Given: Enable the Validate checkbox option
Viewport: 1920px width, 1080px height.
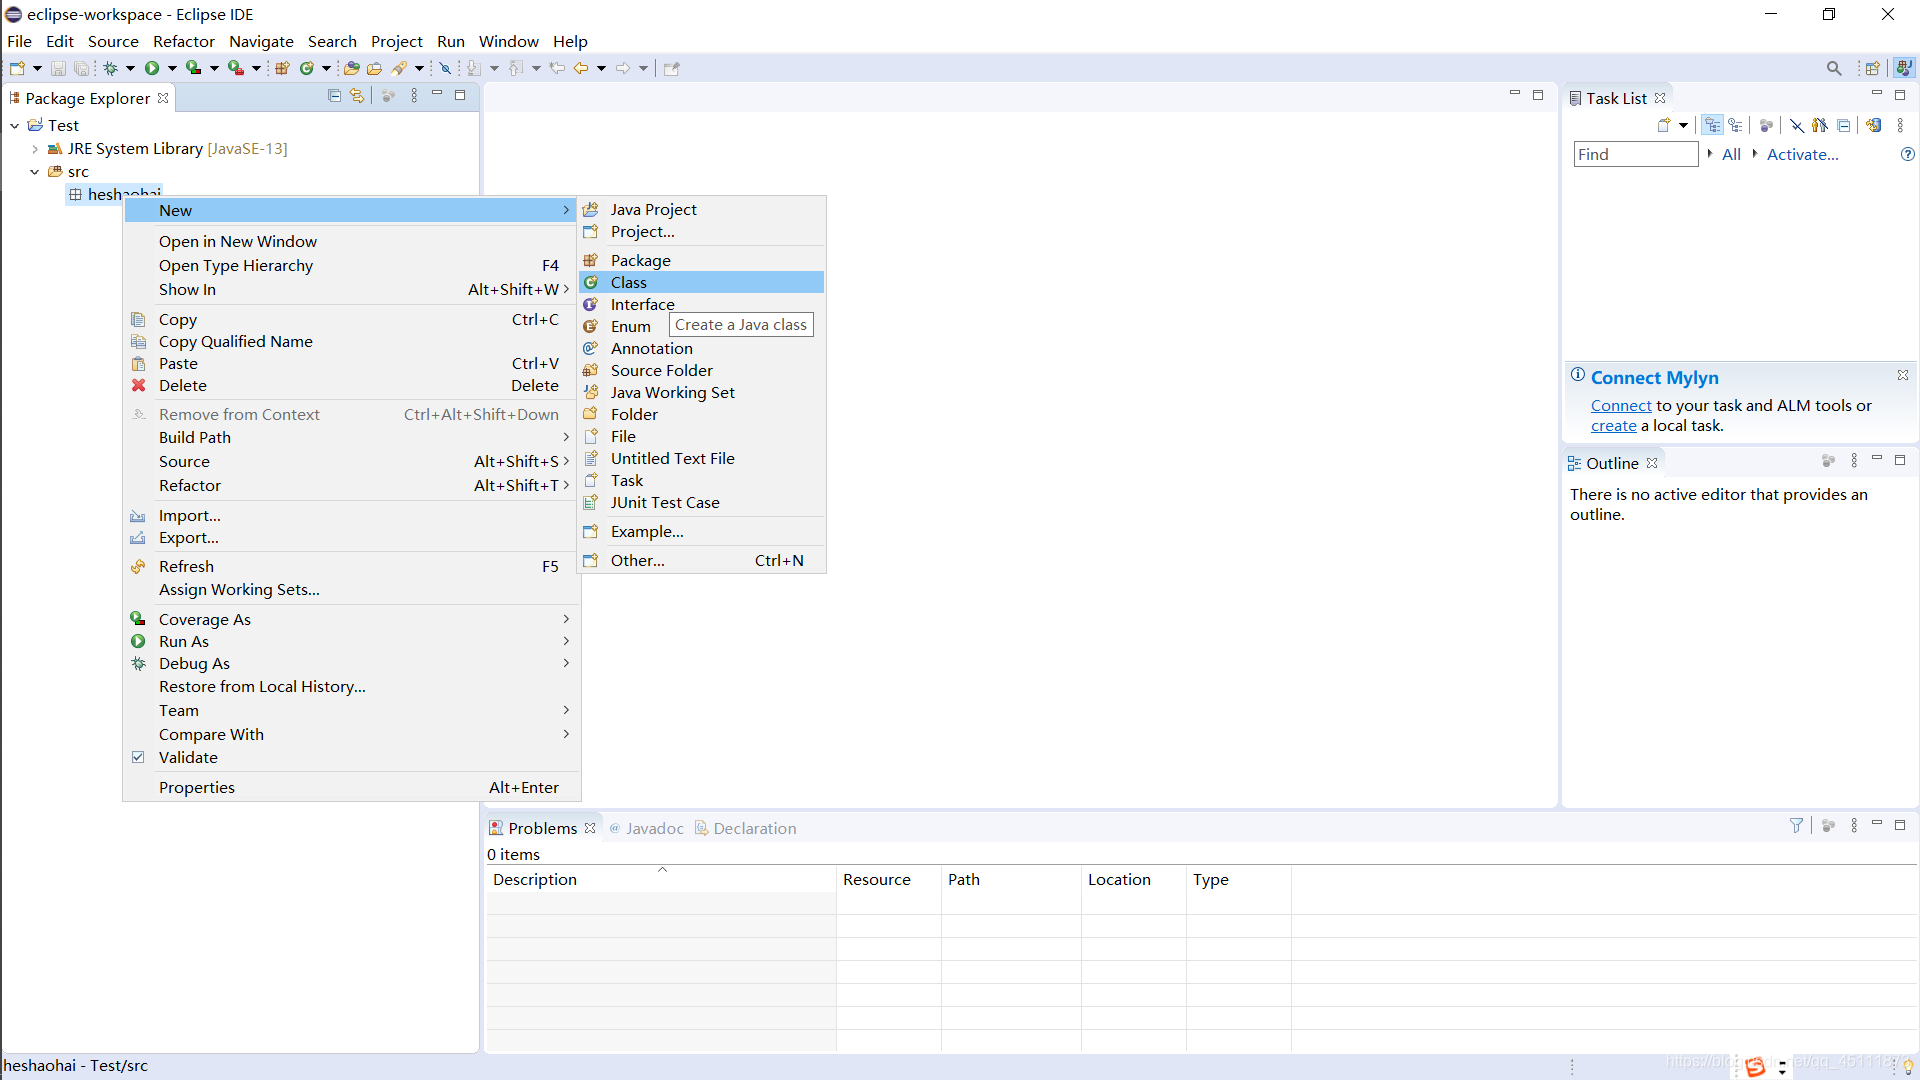Looking at the screenshot, I should [140, 757].
